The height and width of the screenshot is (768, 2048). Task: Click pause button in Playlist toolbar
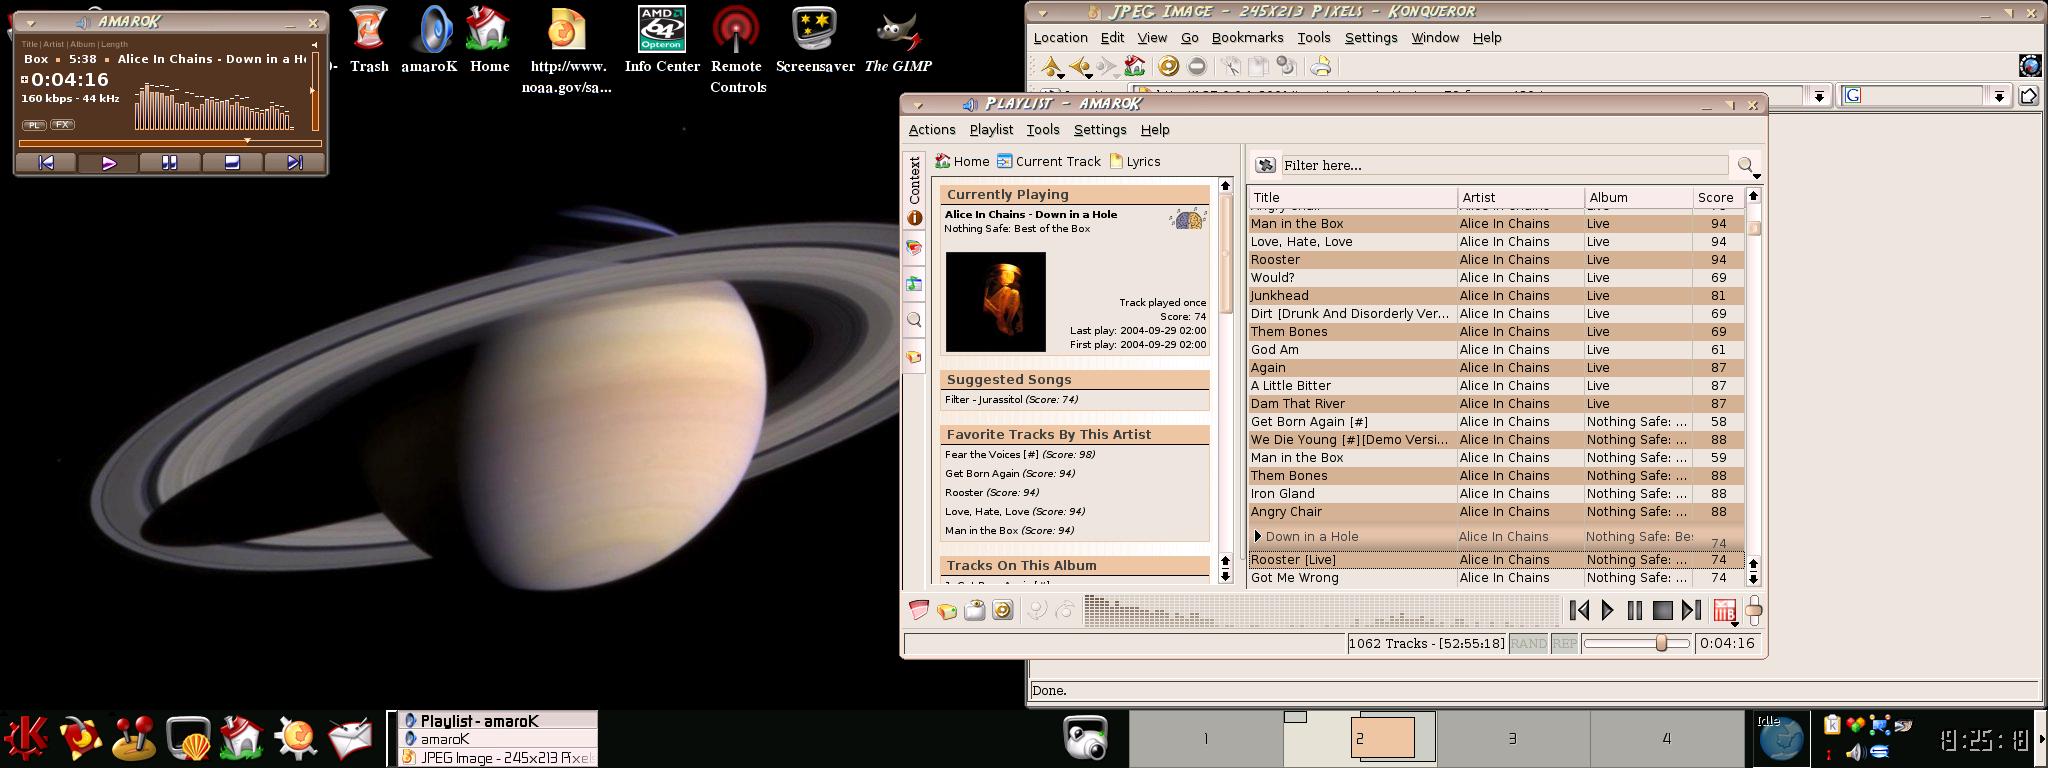[x=1635, y=610]
